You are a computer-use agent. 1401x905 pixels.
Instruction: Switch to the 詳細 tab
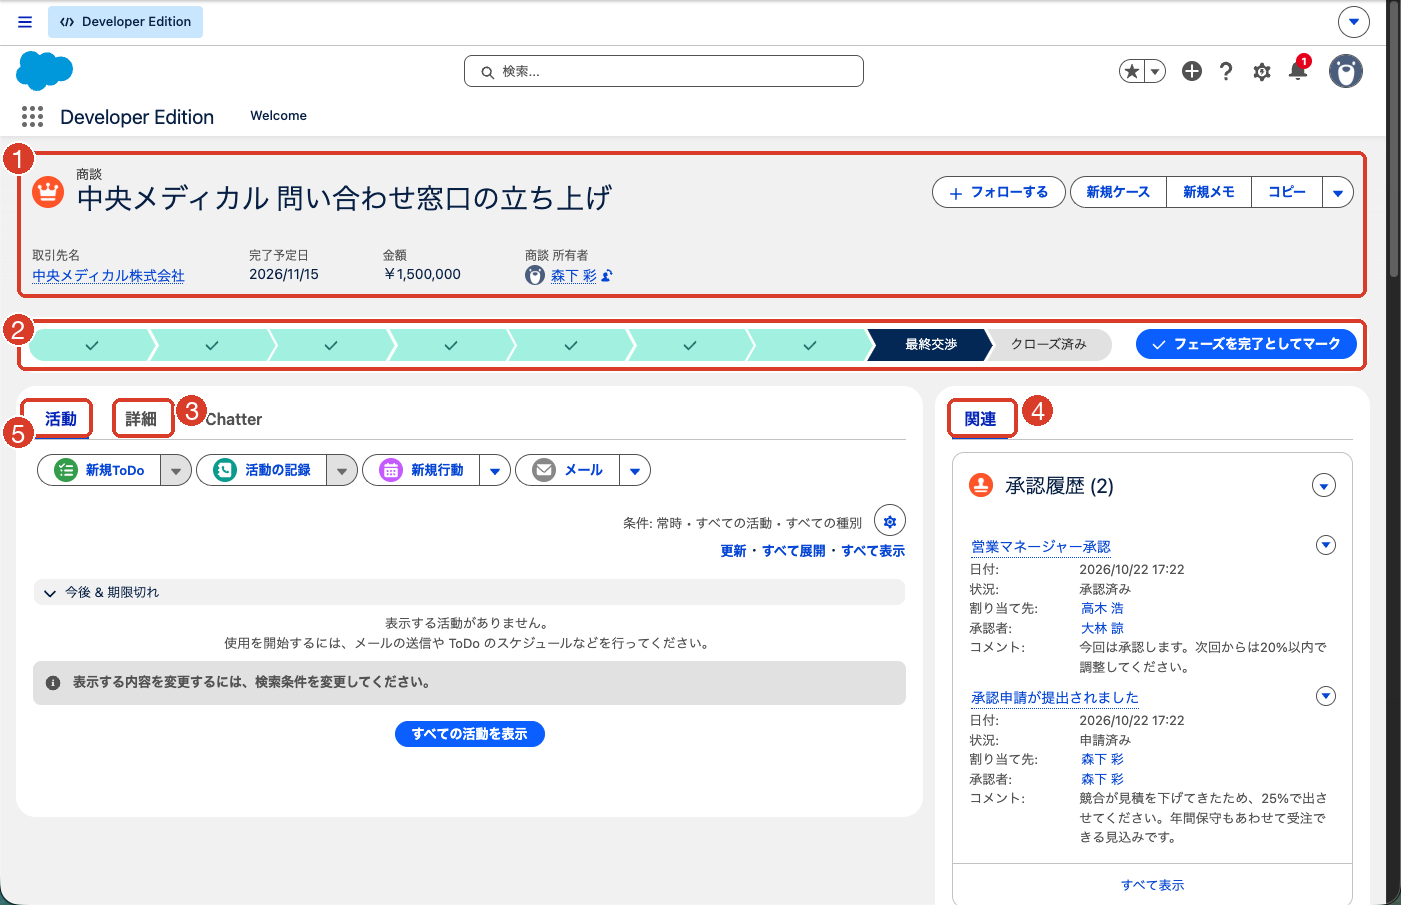pyautogui.click(x=141, y=419)
